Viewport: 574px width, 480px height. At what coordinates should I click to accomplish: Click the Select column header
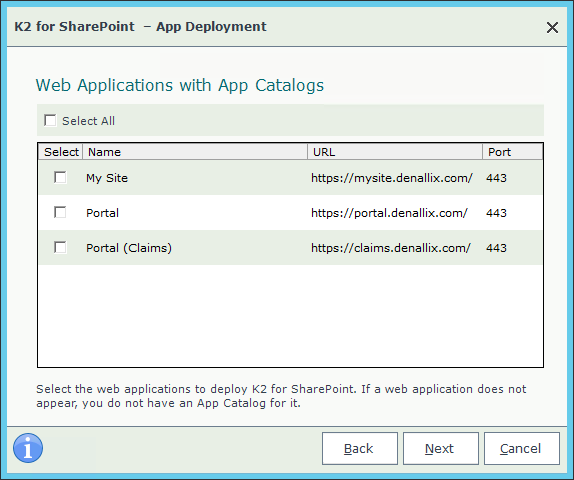click(61, 152)
